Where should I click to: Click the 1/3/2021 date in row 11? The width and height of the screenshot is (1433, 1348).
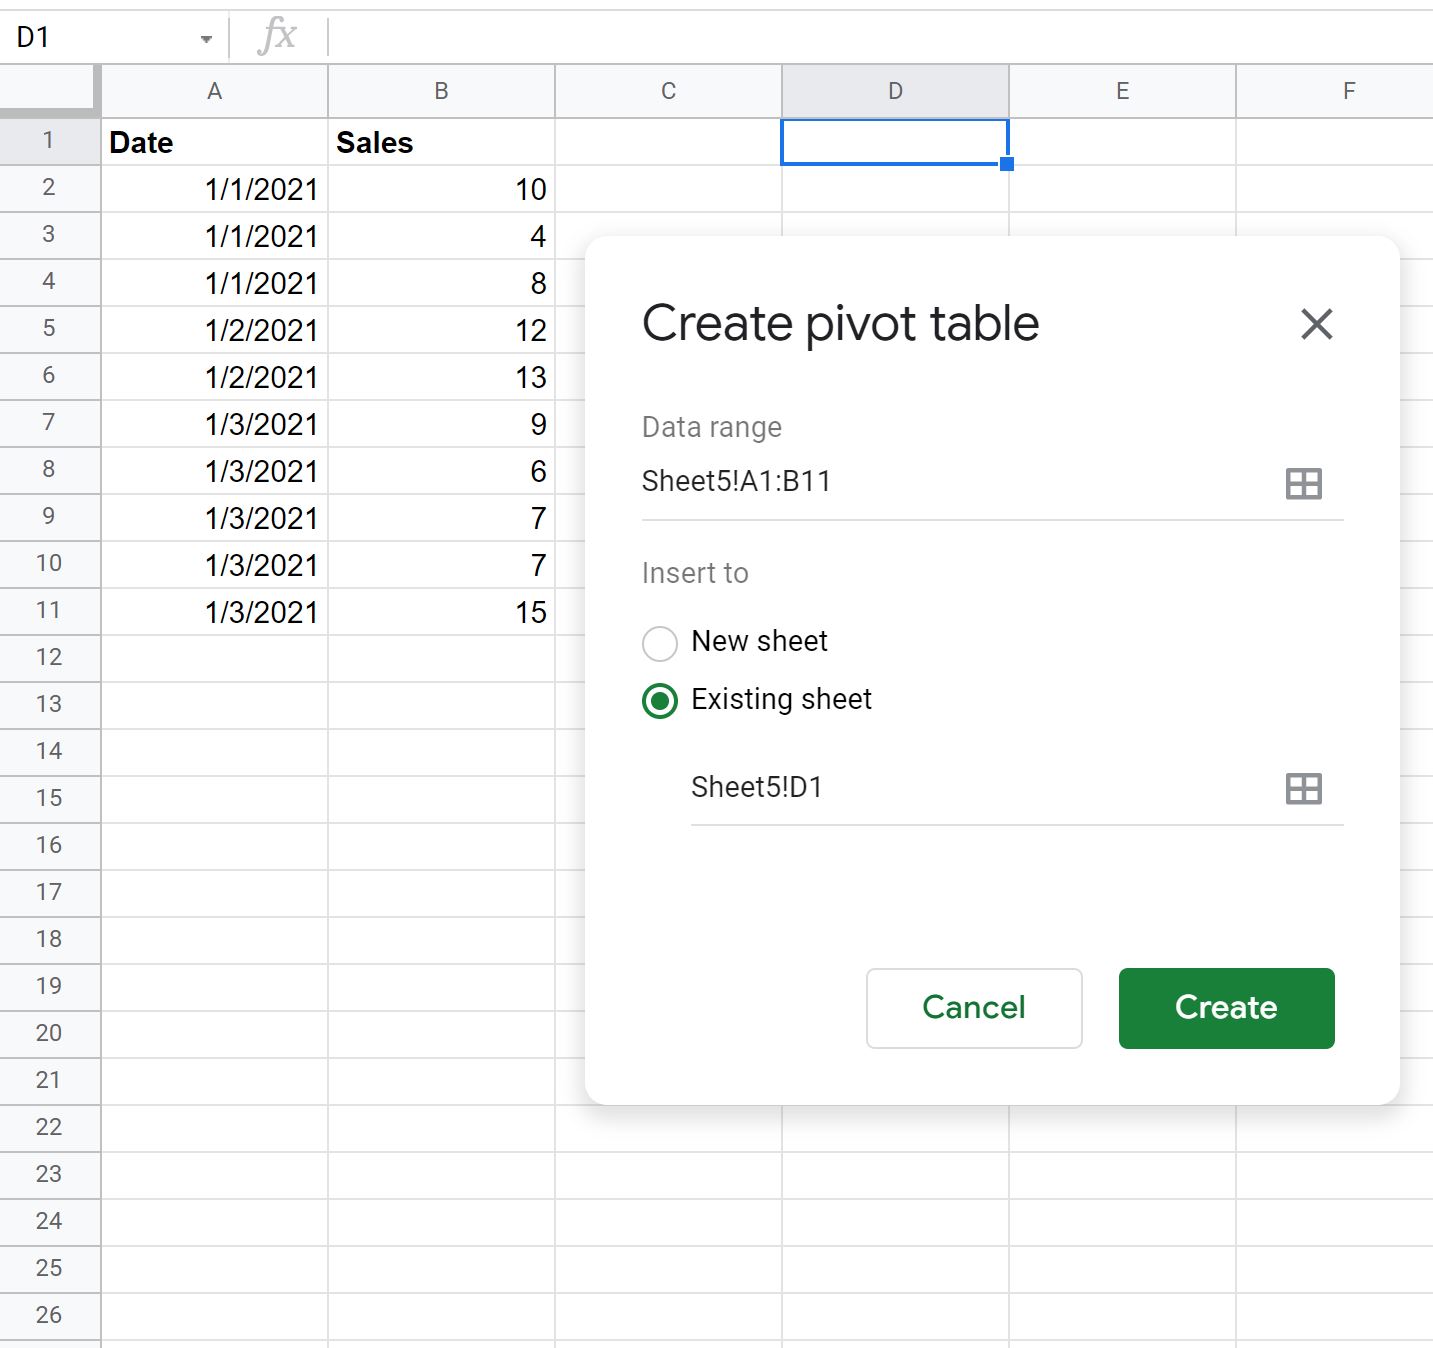tap(214, 612)
